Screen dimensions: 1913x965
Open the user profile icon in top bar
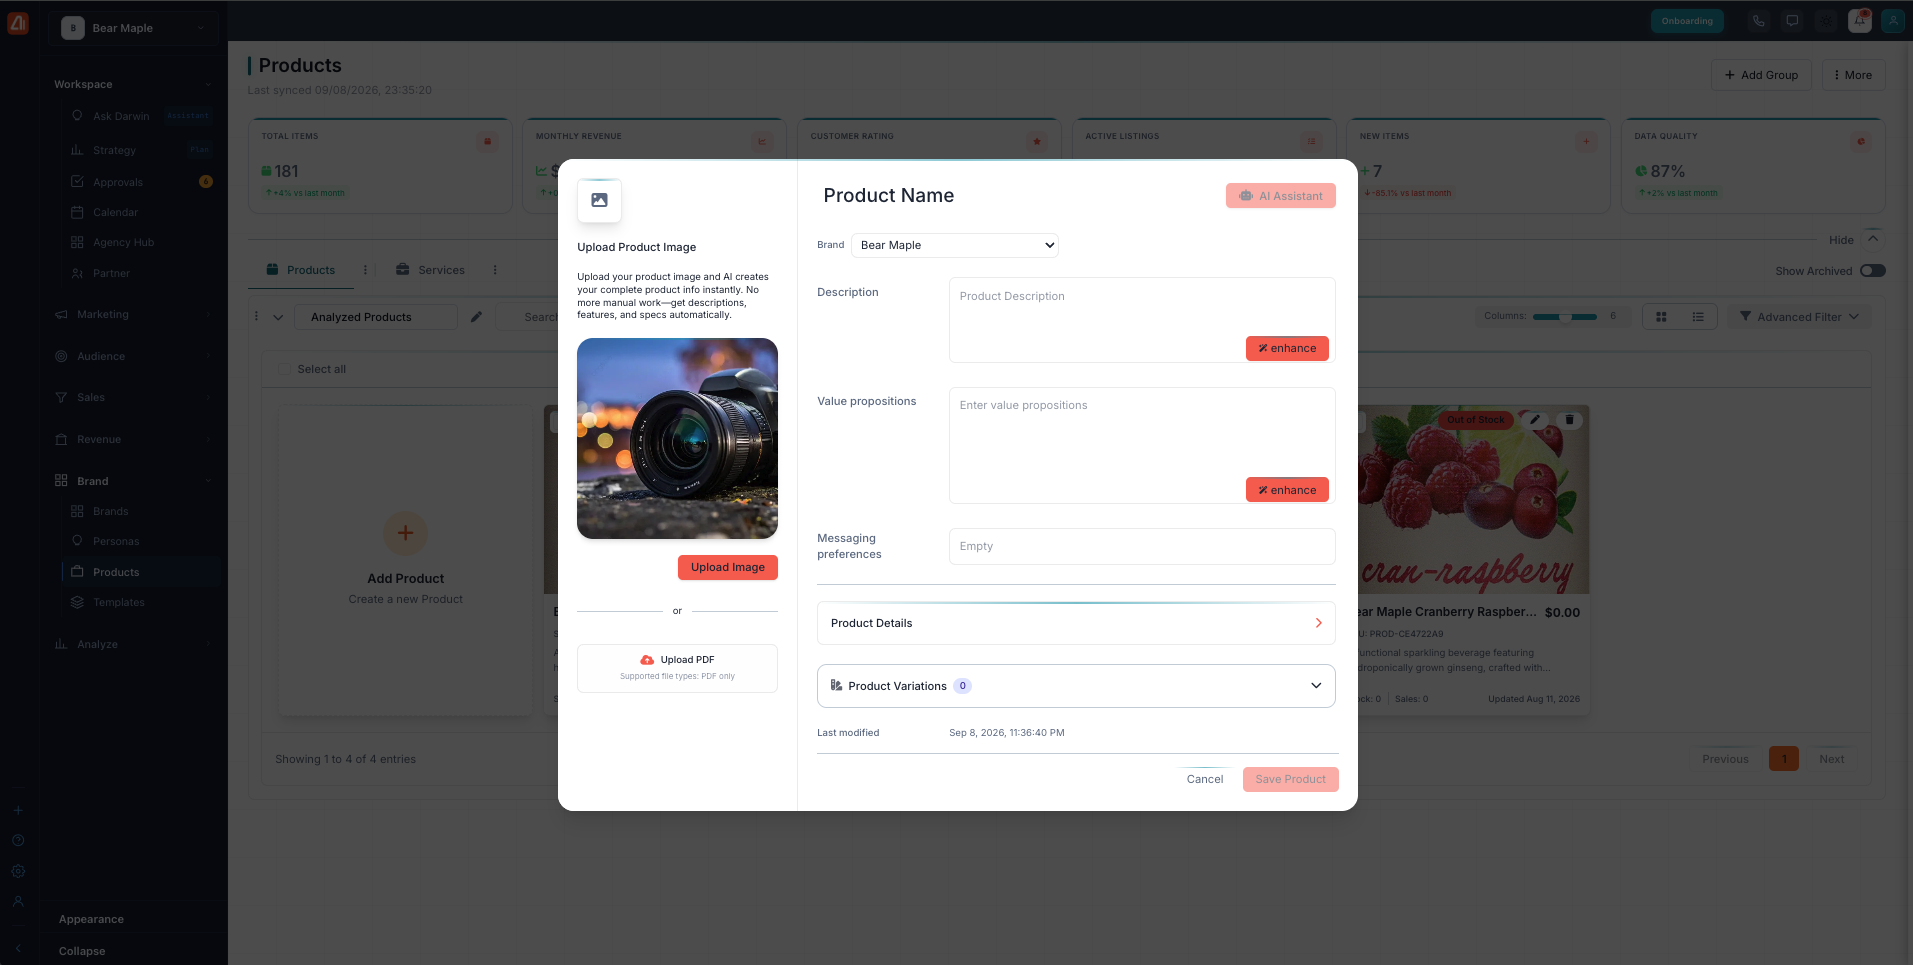[1893, 21]
